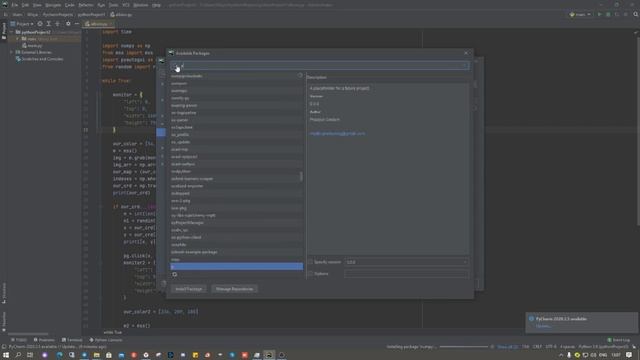Open the Problems tool tab

pos(44,340)
